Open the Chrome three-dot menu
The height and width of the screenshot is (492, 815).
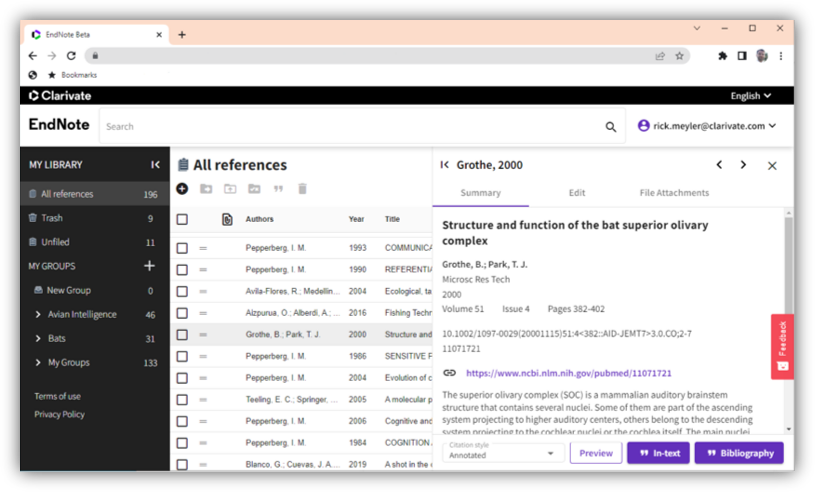click(781, 56)
